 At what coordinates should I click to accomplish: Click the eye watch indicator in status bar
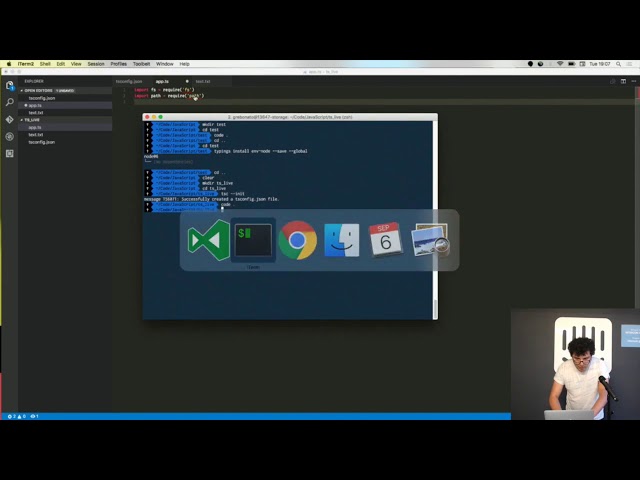coord(35,416)
